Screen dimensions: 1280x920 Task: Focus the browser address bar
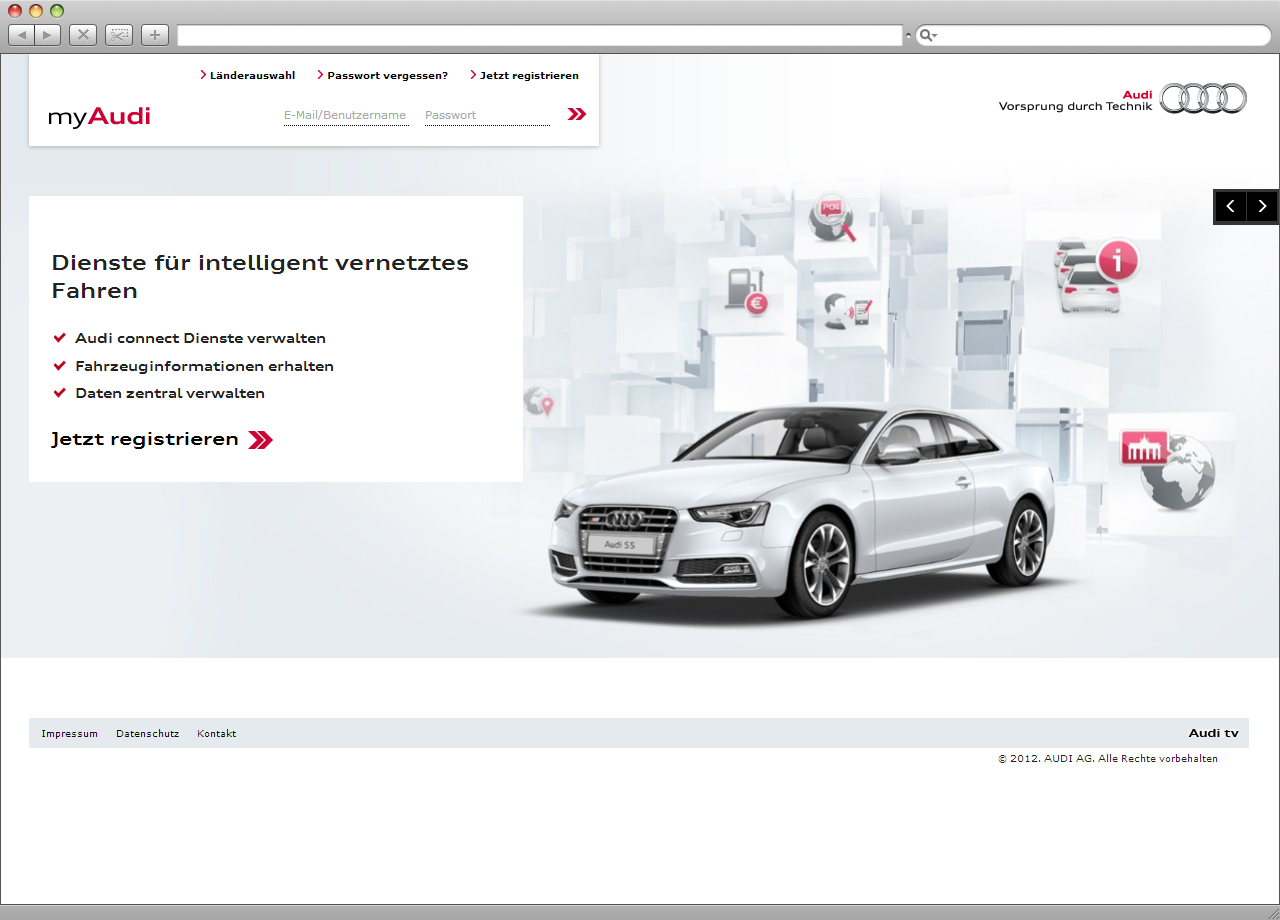[540, 35]
